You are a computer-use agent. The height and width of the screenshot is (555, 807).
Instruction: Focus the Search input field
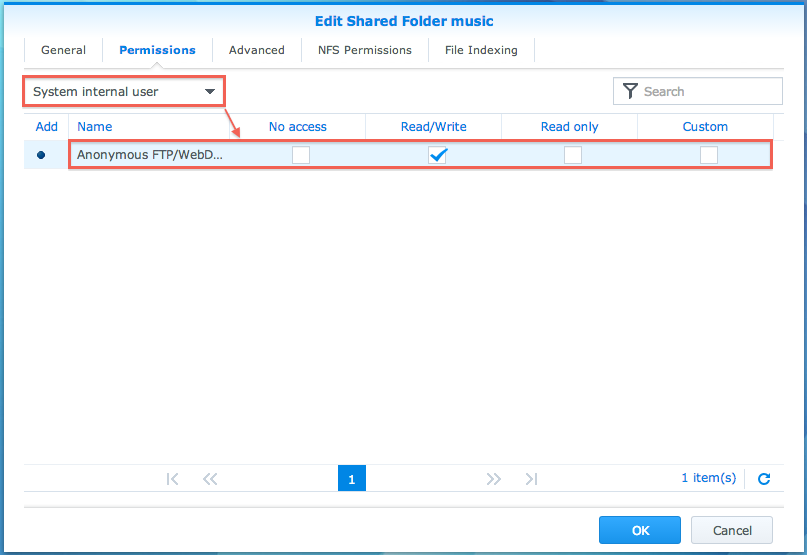point(708,92)
